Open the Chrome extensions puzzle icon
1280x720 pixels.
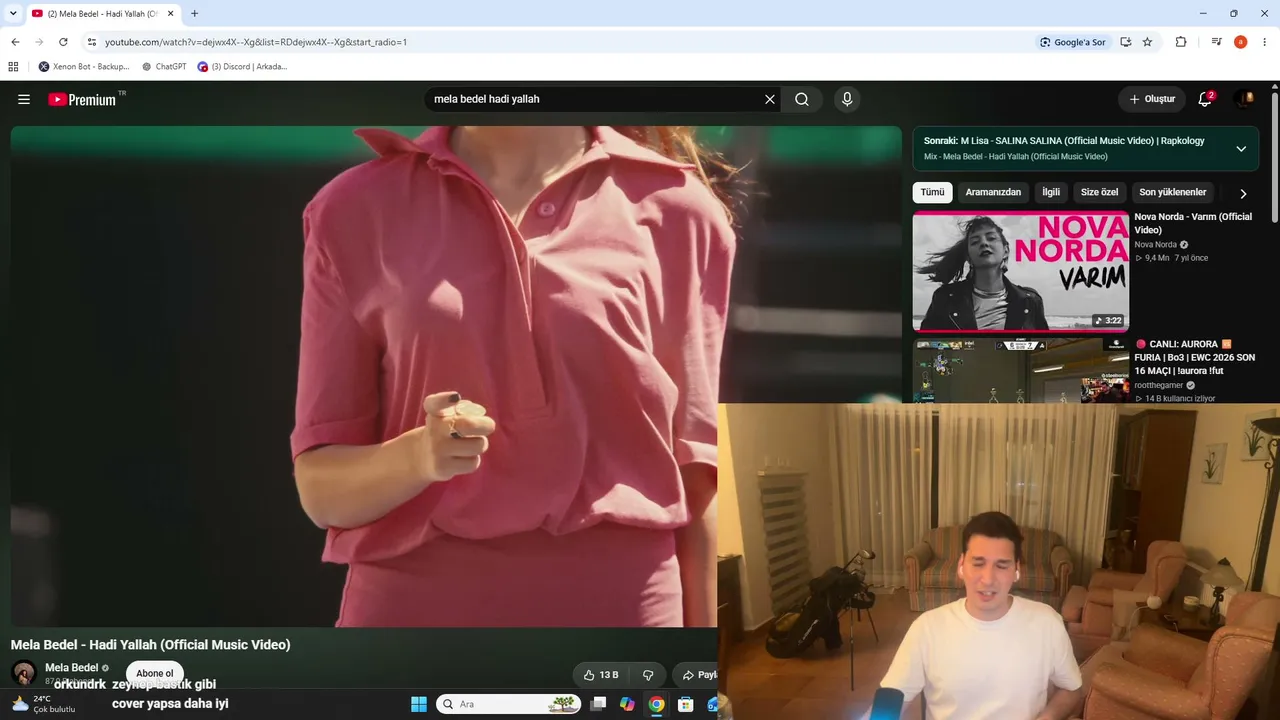point(1181,42)
